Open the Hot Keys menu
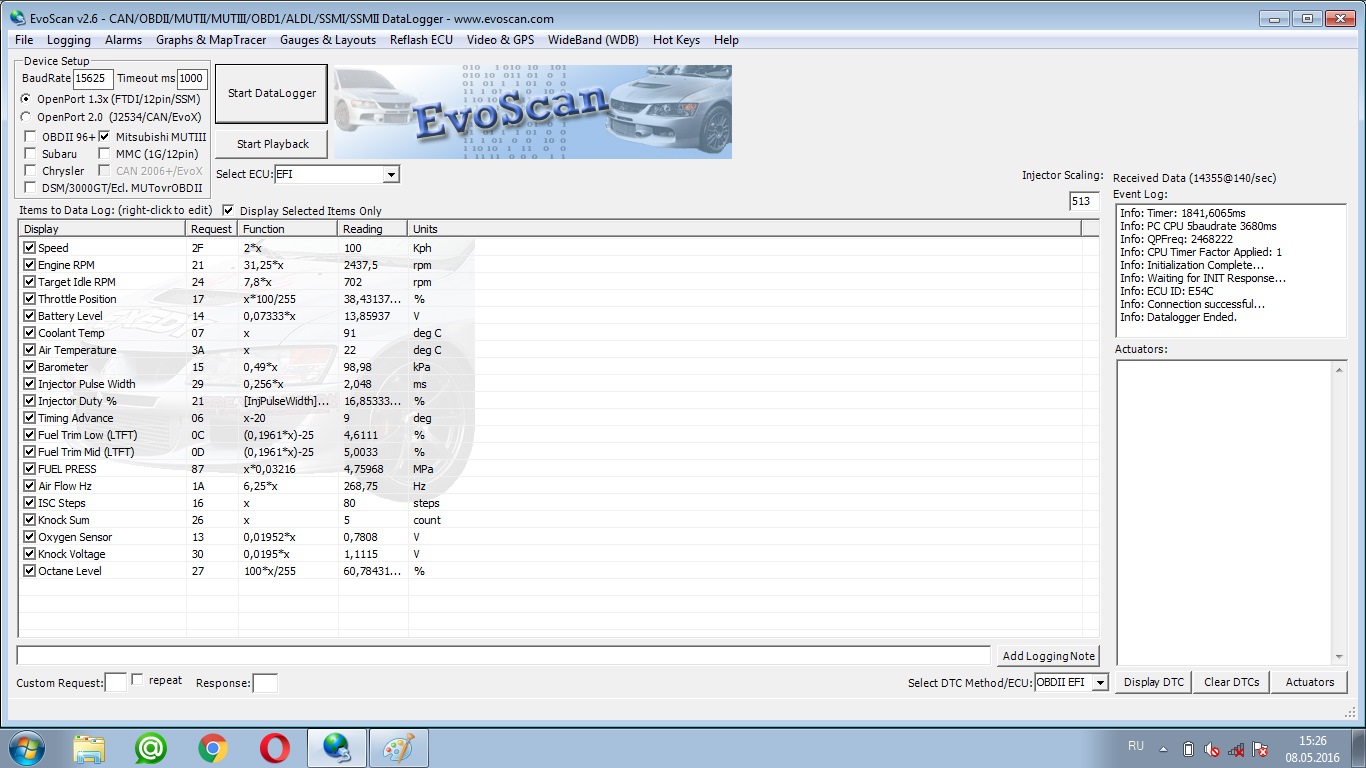 (x=676, y=40)
